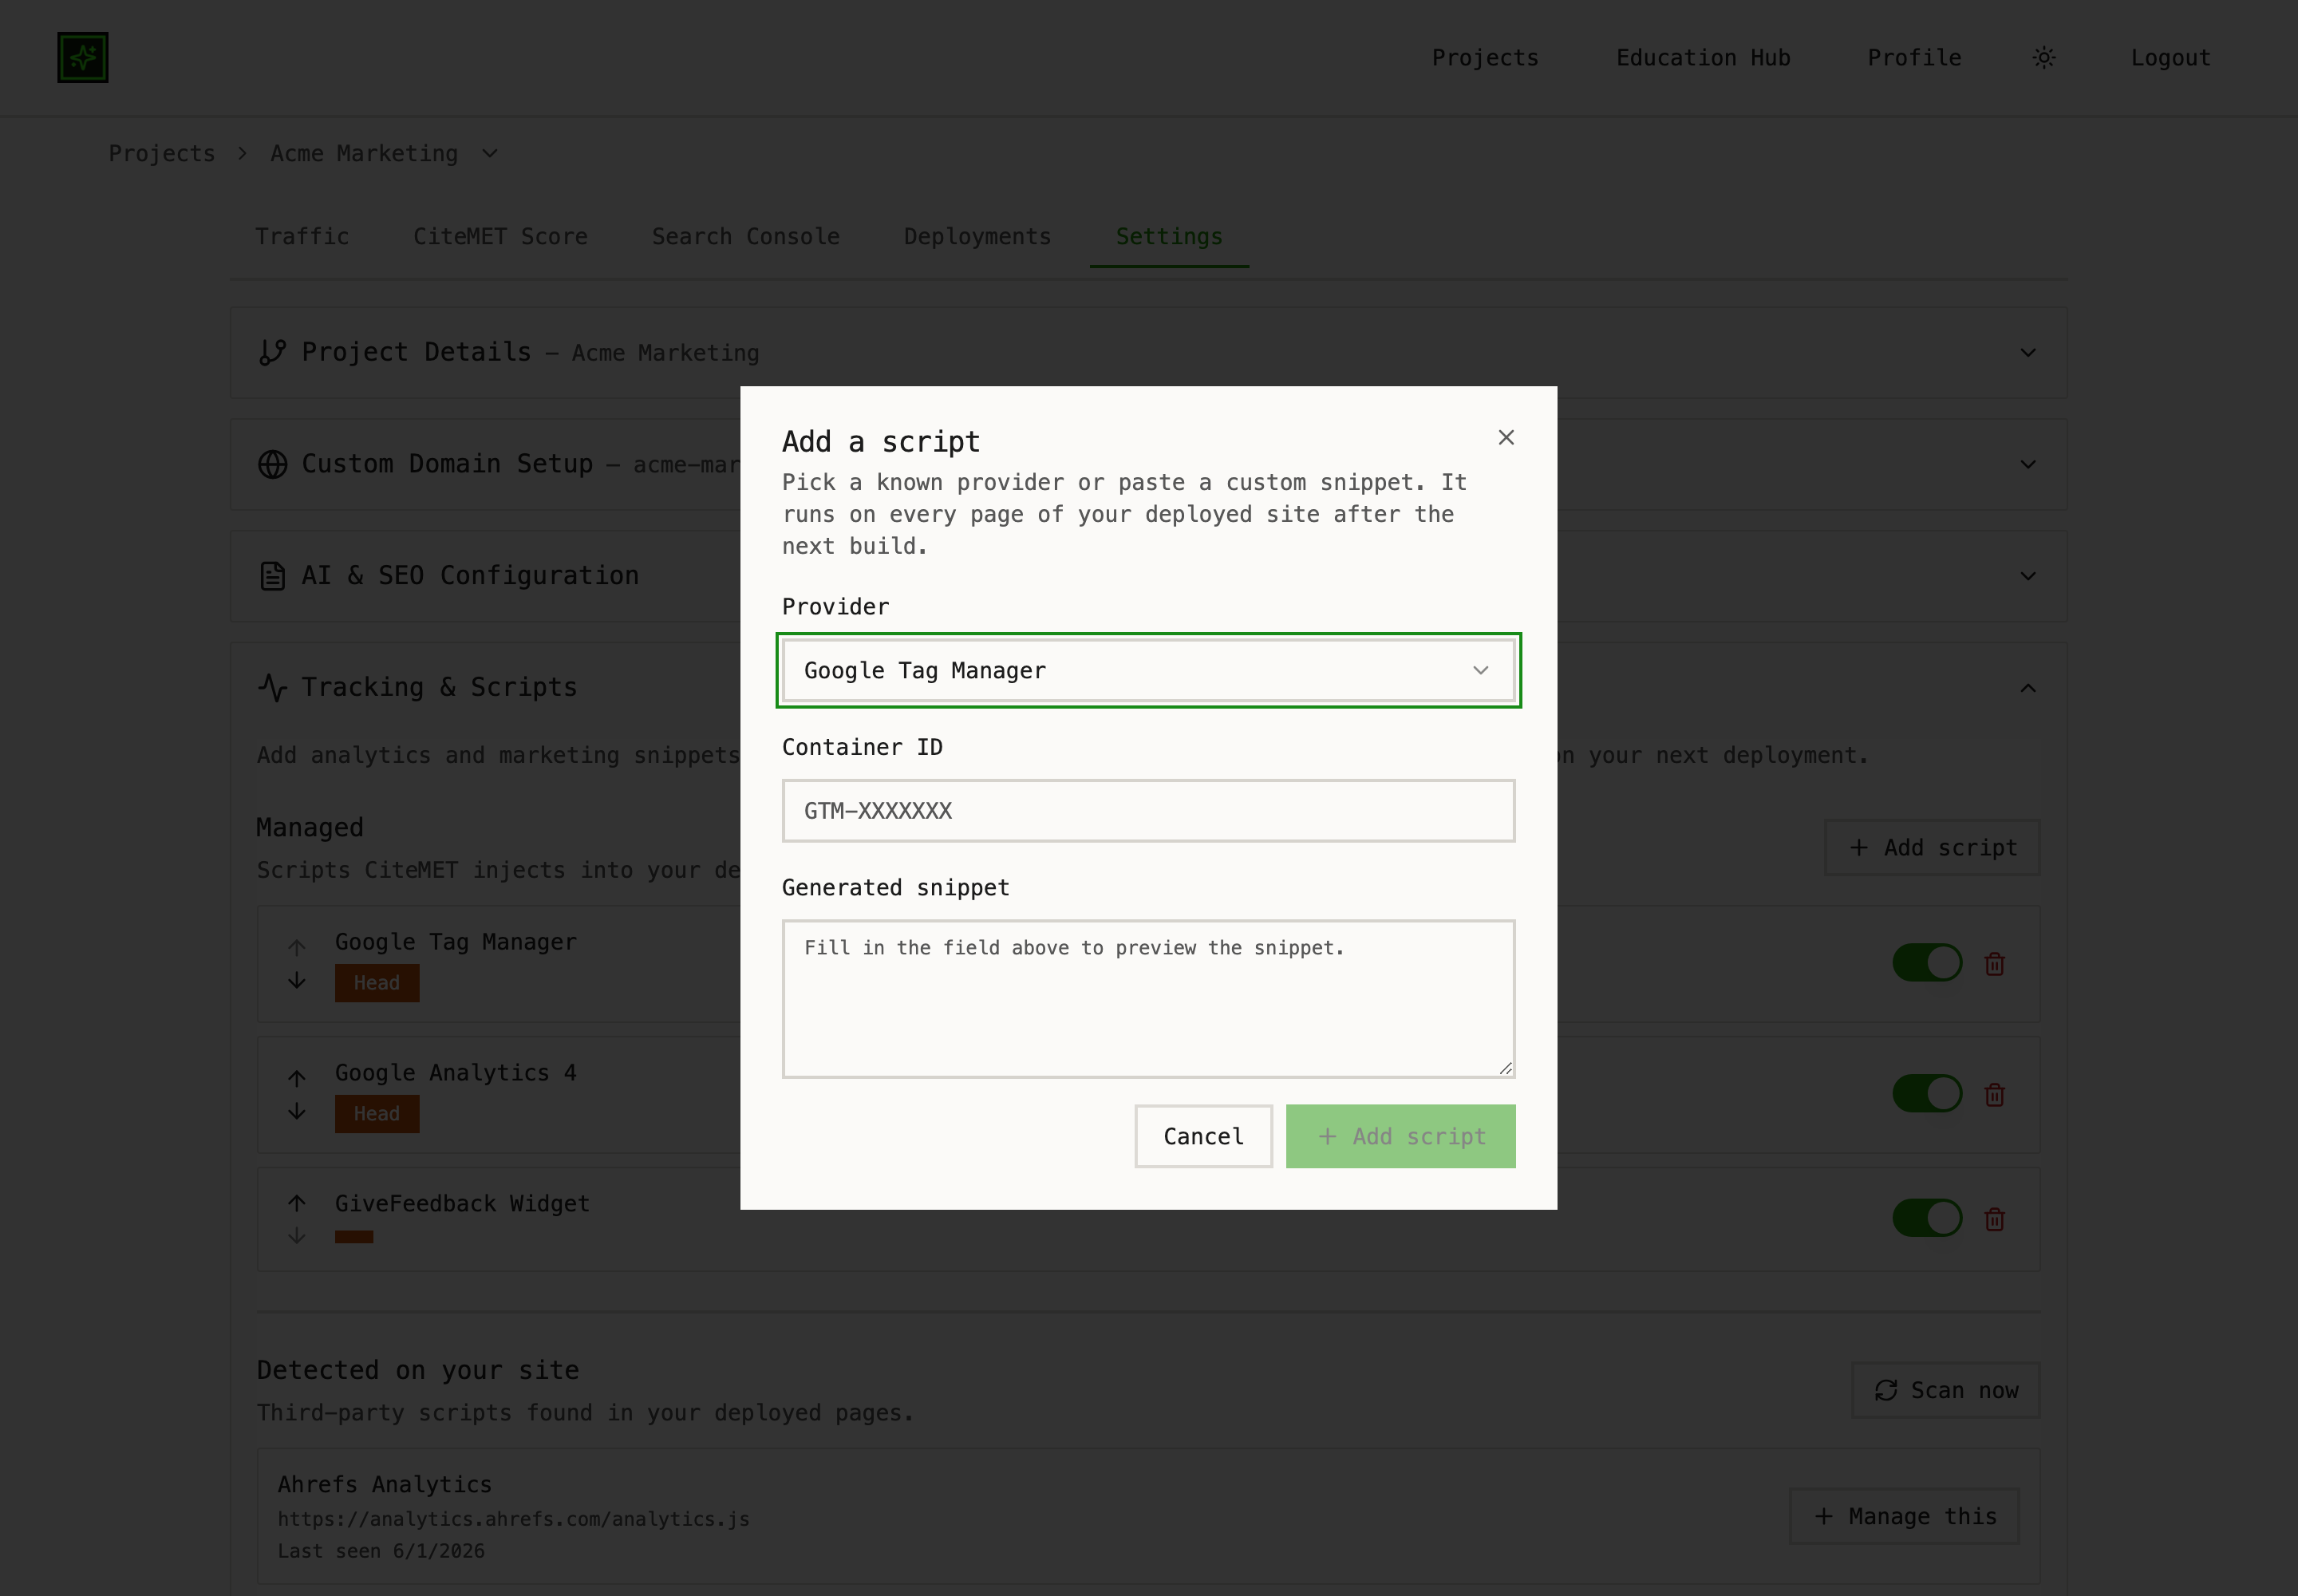Expand the Project Details section
This screenshot has height=1596, width=2298.
2027,352
